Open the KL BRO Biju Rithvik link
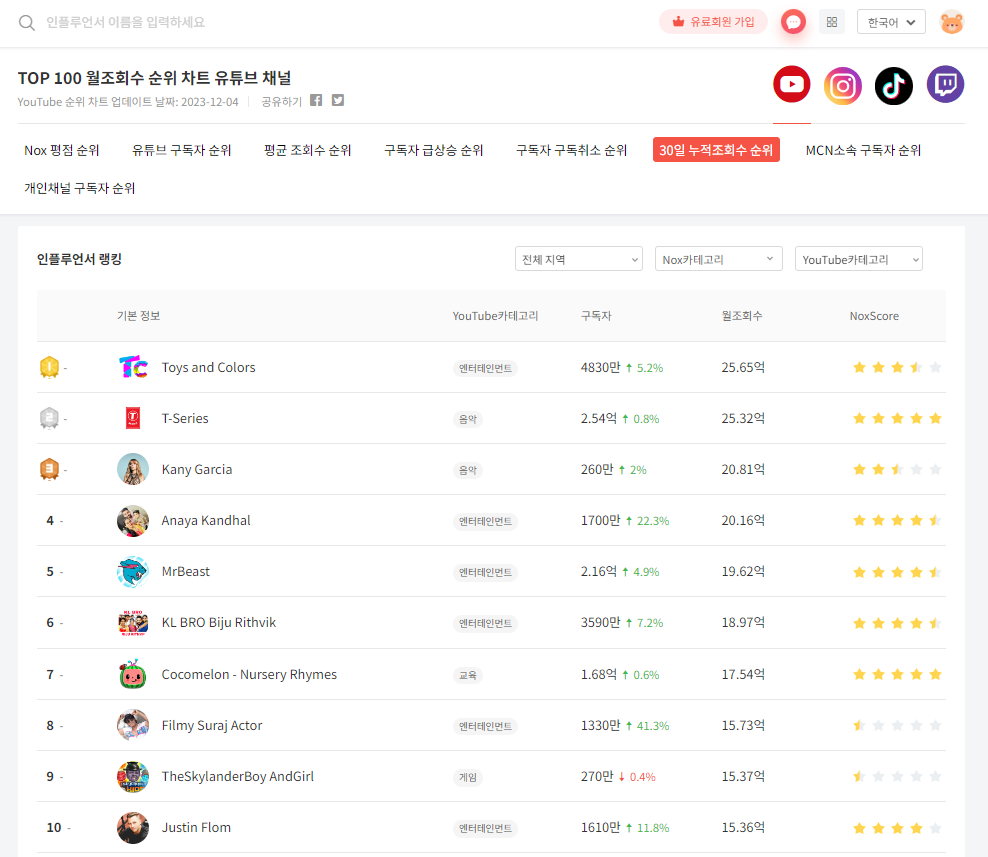 point(219,623)
